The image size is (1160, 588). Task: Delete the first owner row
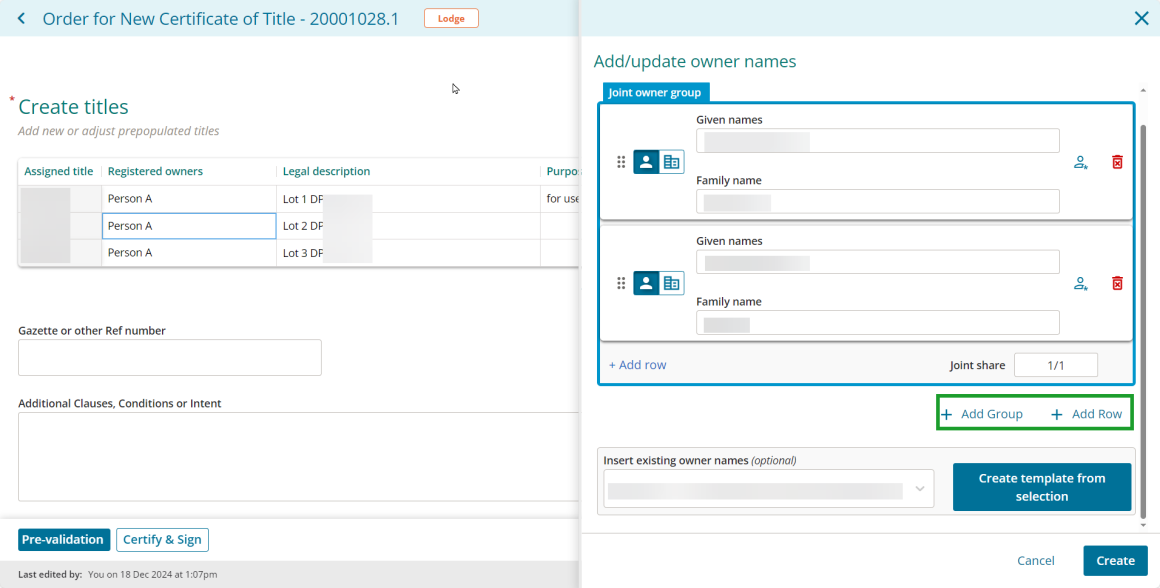[1117, 162]
